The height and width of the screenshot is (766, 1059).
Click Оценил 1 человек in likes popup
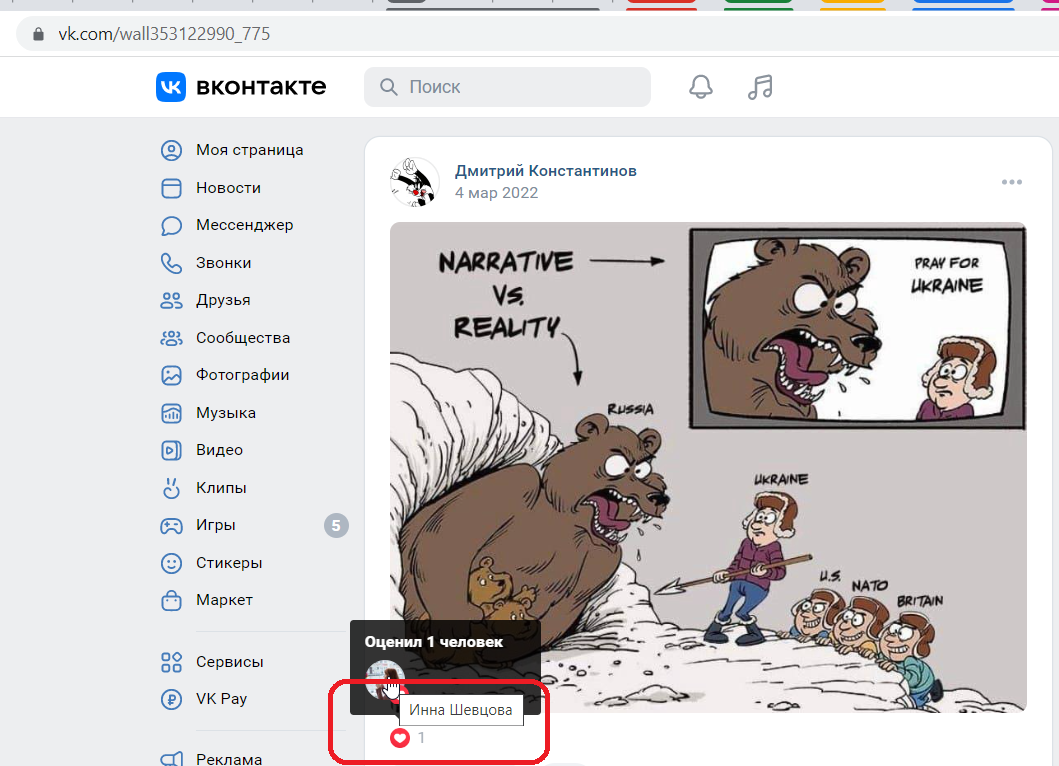point(434,642)
